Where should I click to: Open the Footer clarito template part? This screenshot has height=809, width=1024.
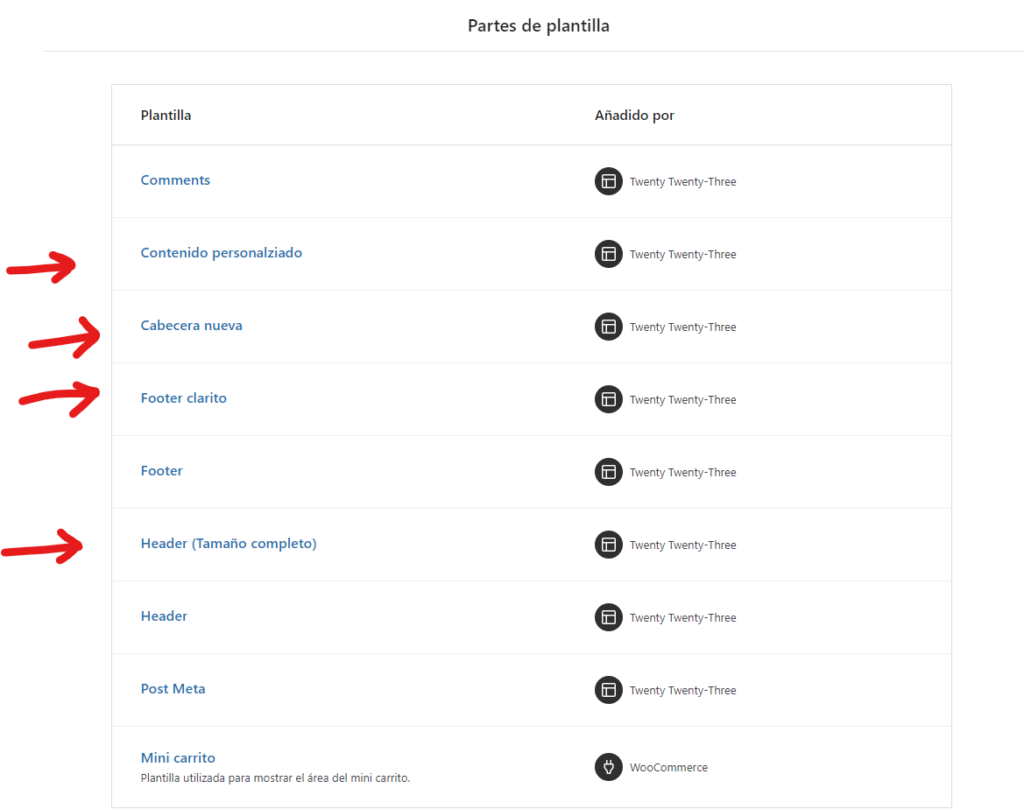[184, 398]
